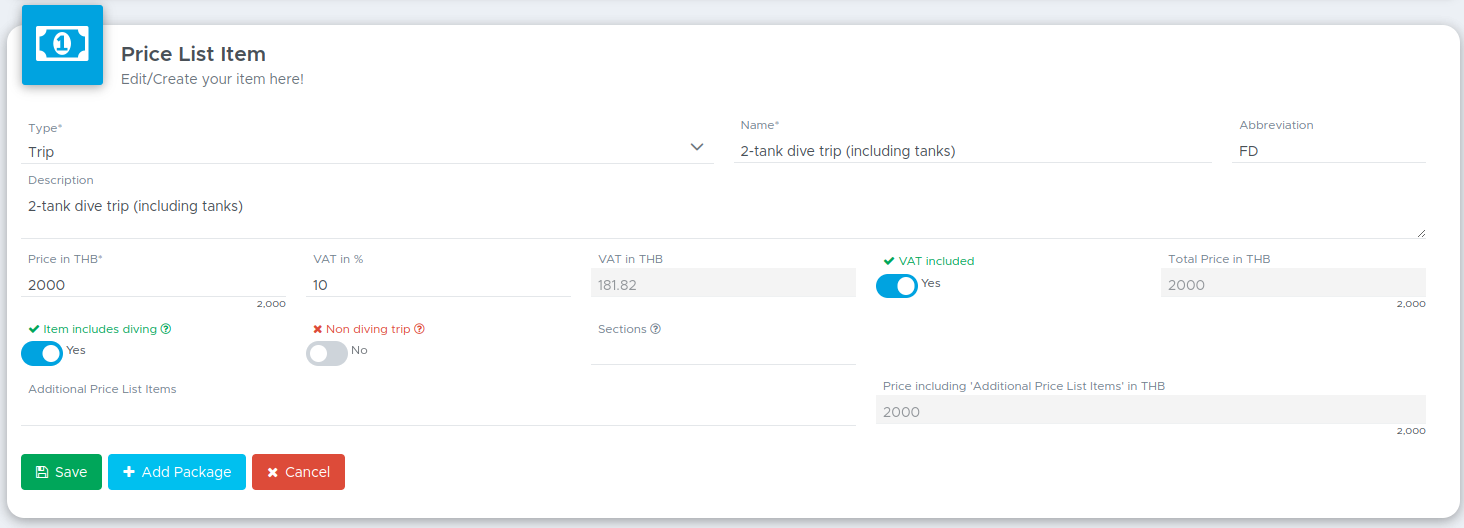Viewport: 1464px width, 528px height.
Task: Click the 'Price List Item' heading text
Action: [193, 55]
